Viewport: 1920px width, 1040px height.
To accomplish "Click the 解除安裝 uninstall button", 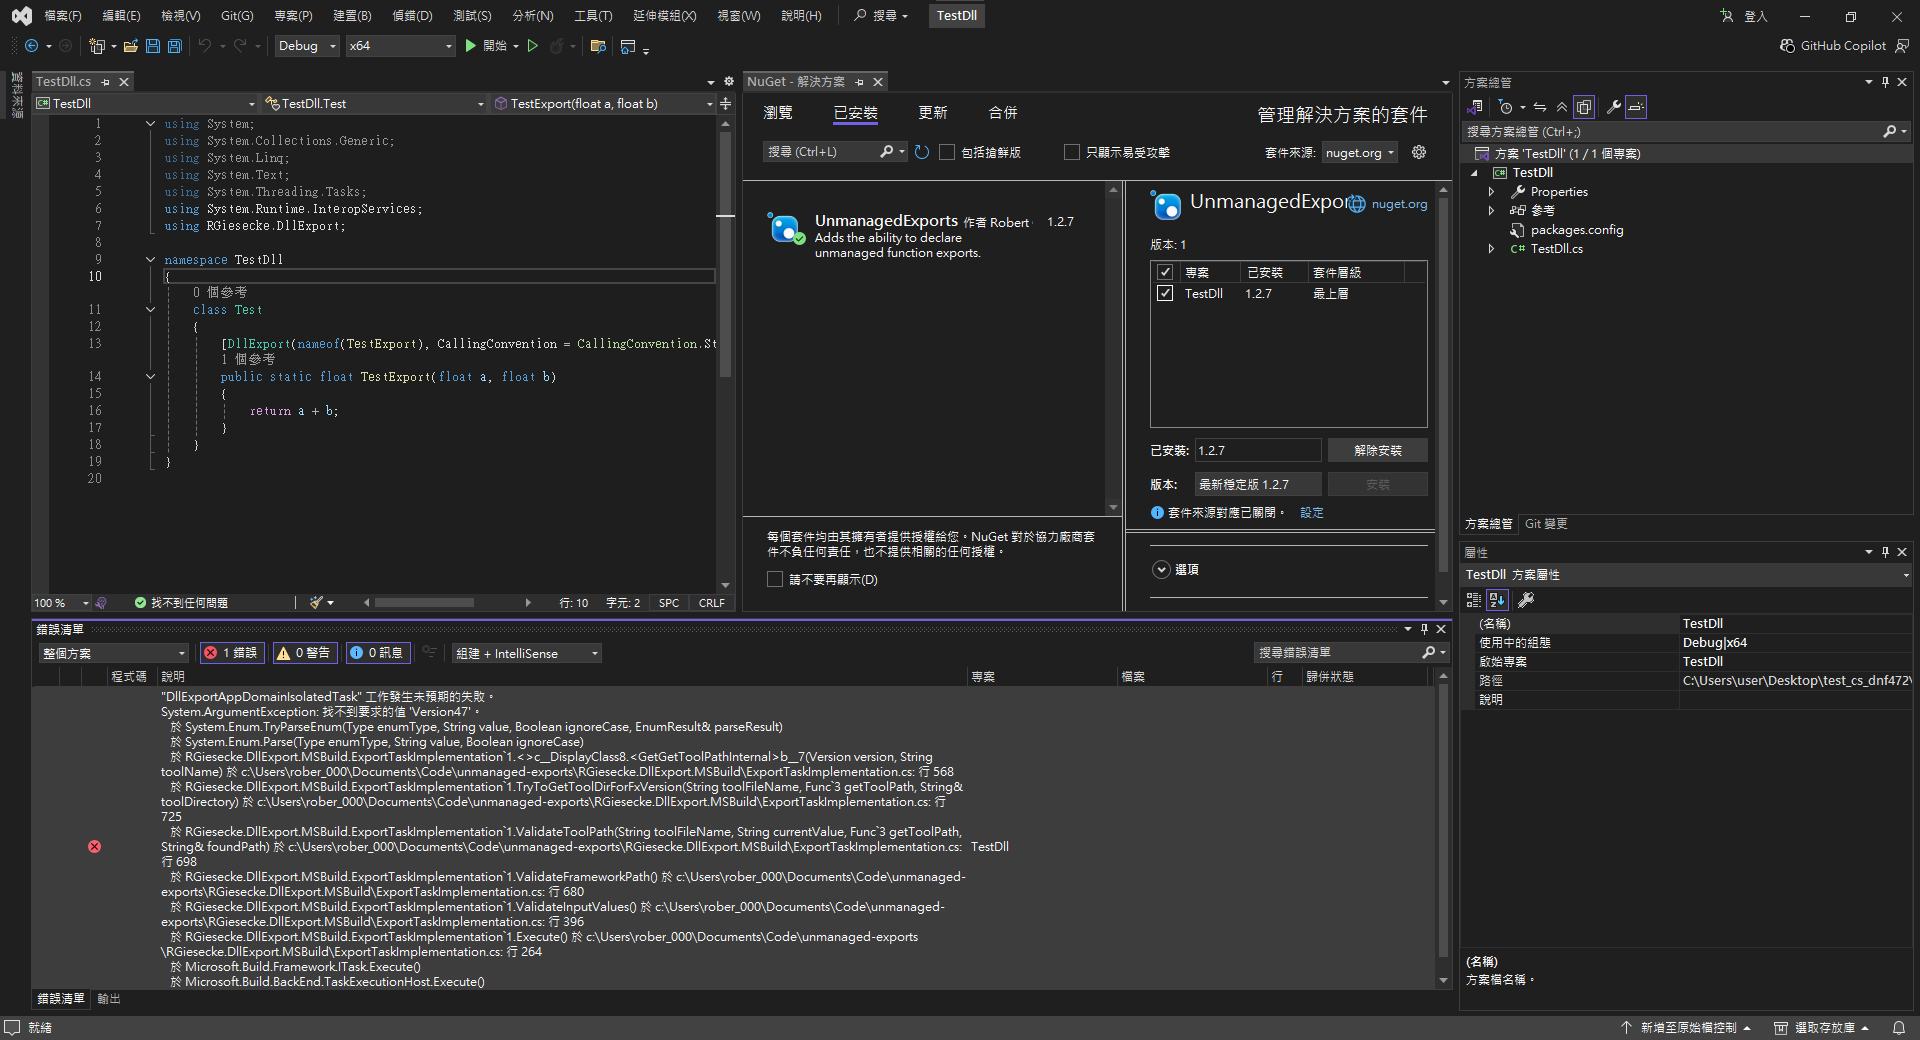I will coord(1377,451).
